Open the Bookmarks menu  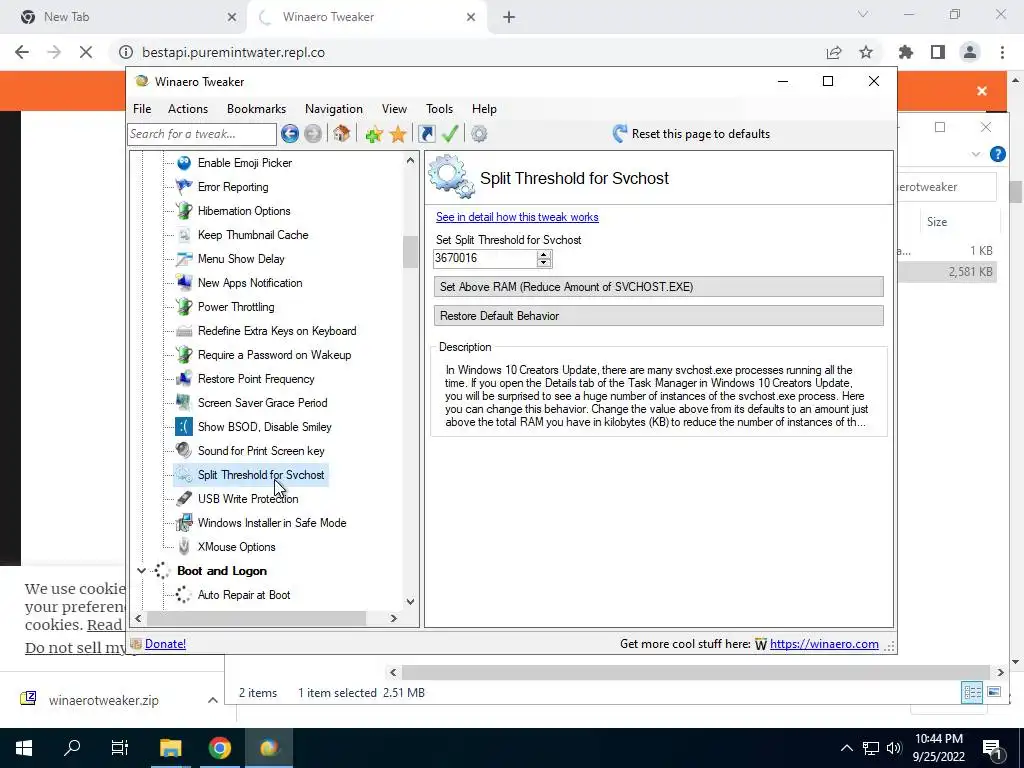257,109
